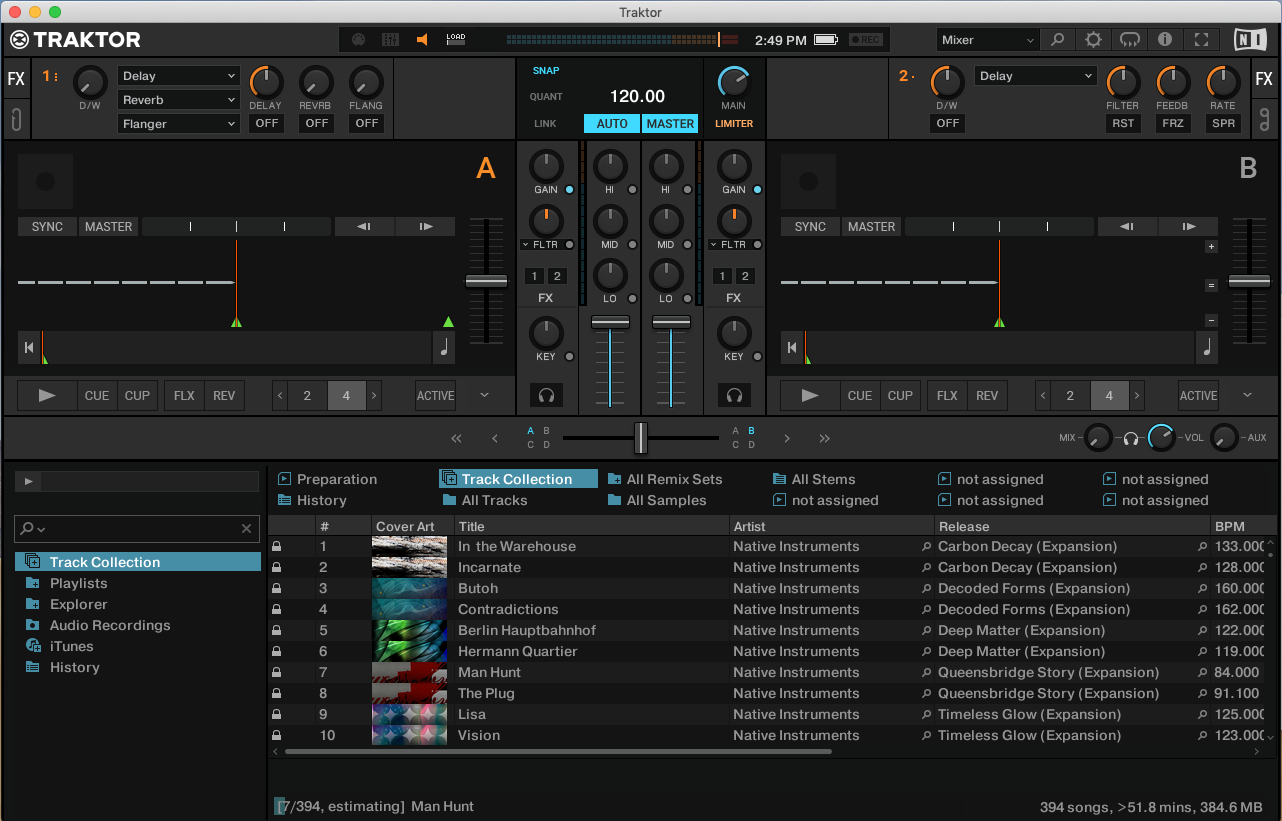
Task: Open FX unit 2 Delay dropdown
Action: pyautogui.click(x=1035, y=76)
